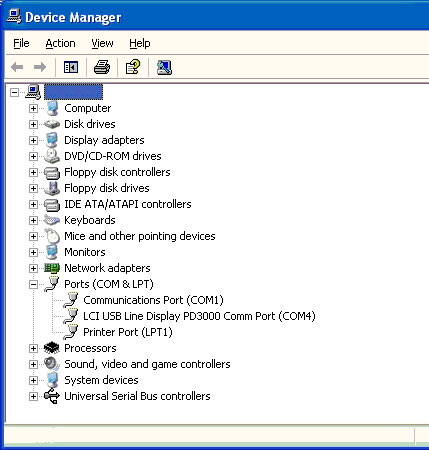This screenshot has width=429, height=450.
Task: Click the Communications Port (COM1) icon
Action: click(x=71, y=300)
